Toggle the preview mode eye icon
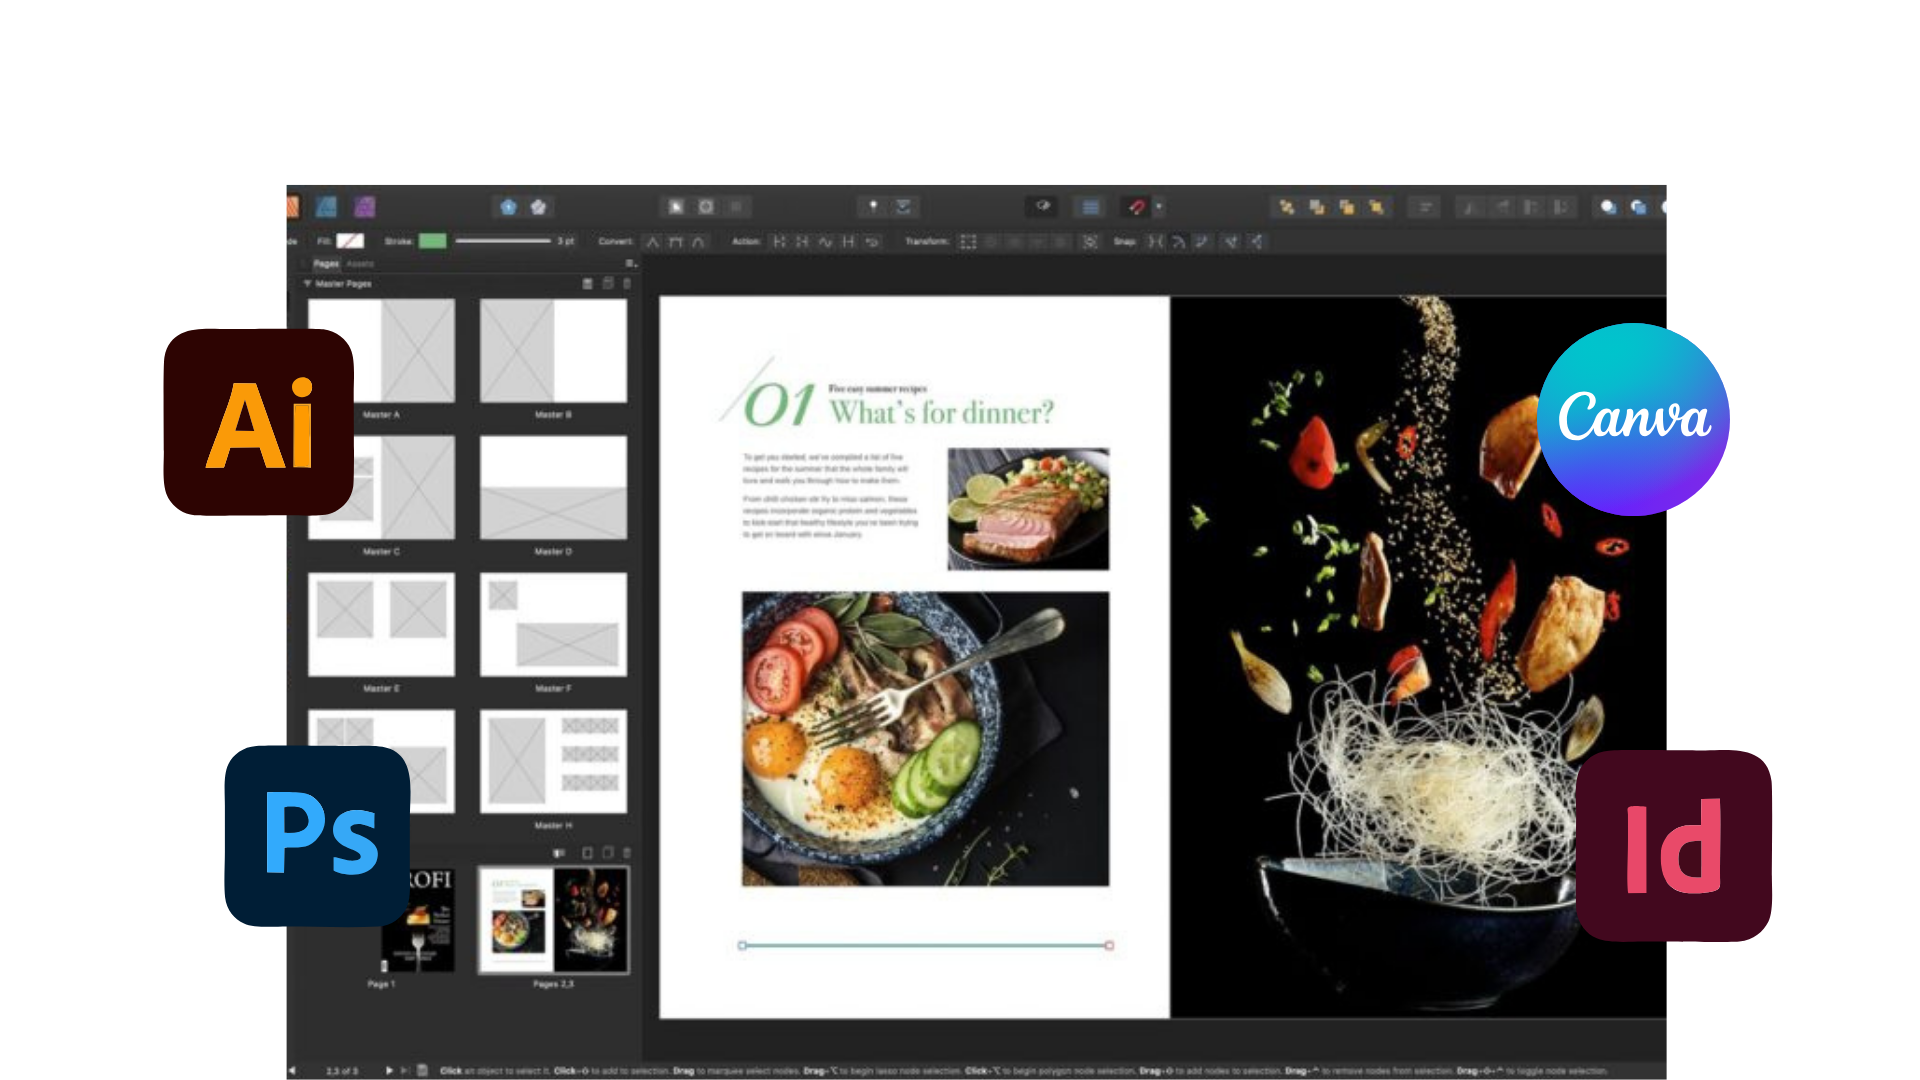 click(1043, 206)
